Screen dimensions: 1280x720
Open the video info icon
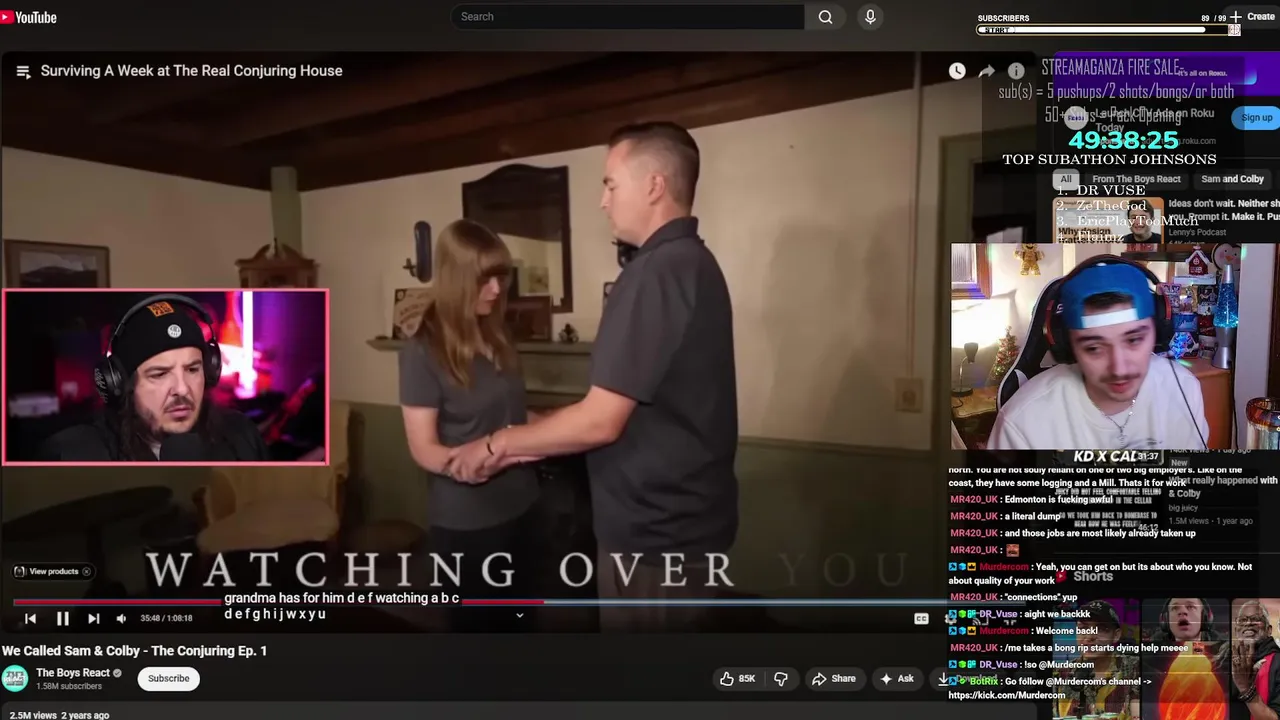[x=1016, y=71]
